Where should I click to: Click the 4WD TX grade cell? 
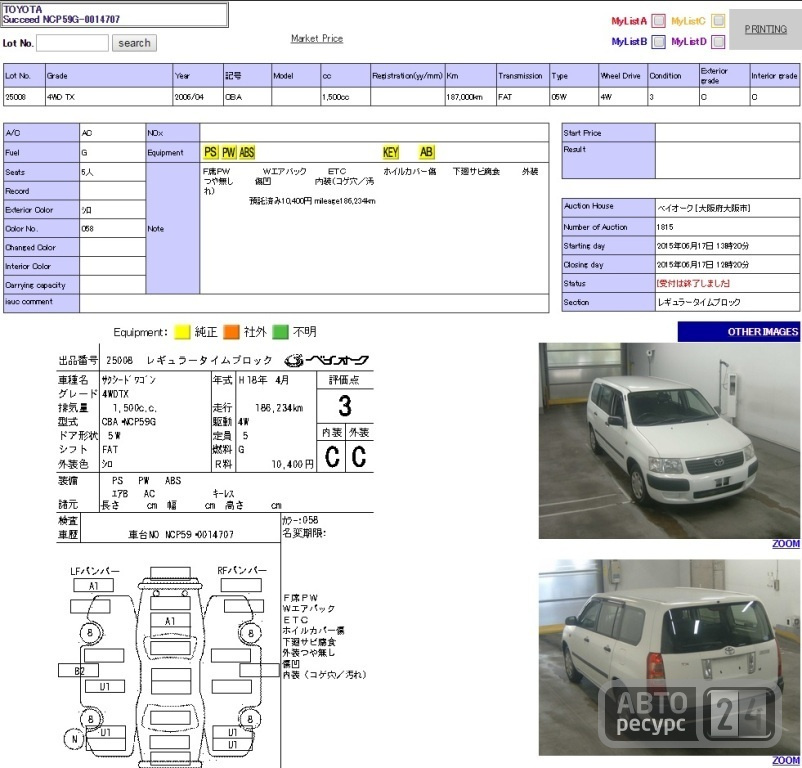click(x=109, y=97)
